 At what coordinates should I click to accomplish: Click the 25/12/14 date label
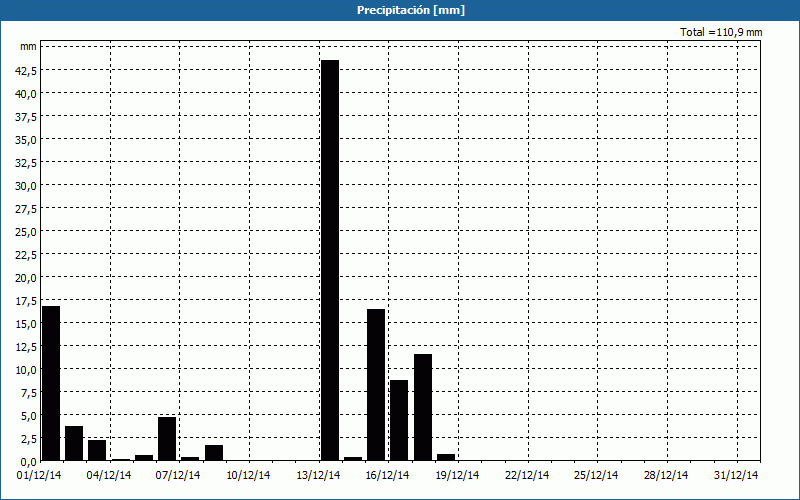(596, 475)
